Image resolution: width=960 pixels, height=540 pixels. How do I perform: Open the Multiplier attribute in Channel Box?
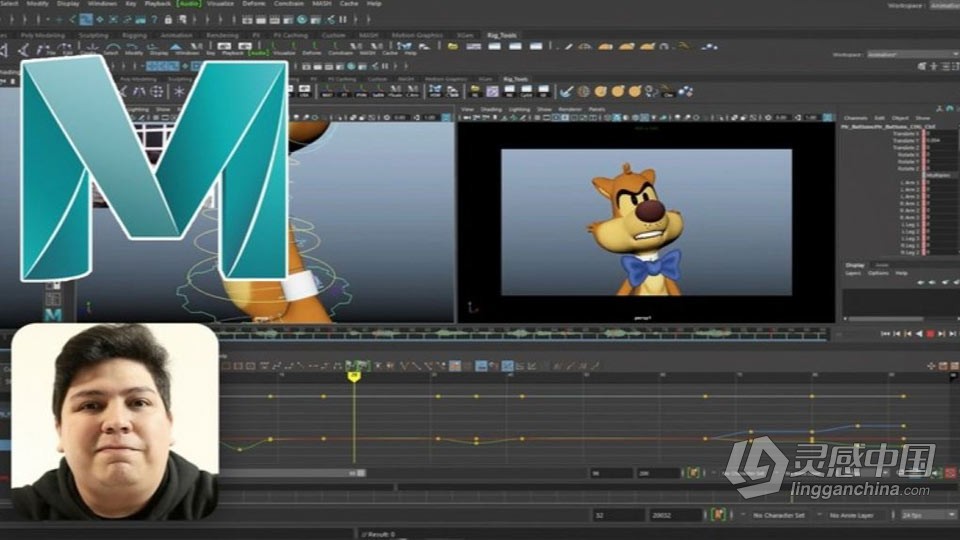point(938,175)
